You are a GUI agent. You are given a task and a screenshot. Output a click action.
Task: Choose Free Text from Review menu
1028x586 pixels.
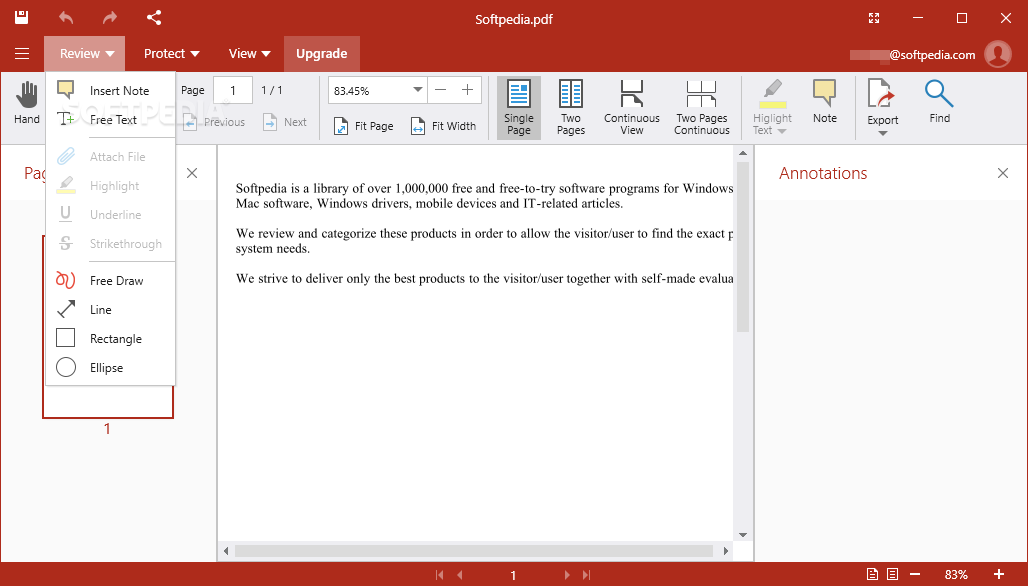[110, 119]
